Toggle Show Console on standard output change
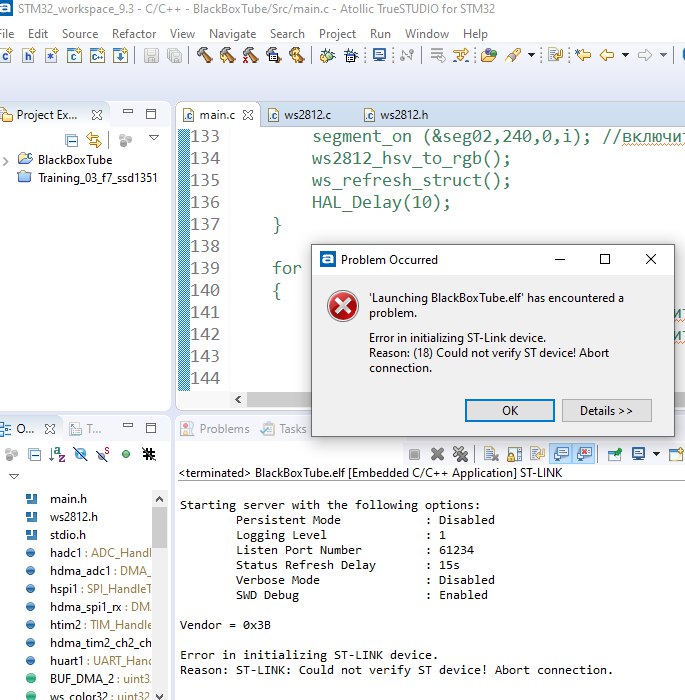Viewport: 685px width, 700px height. click(561, 454)
